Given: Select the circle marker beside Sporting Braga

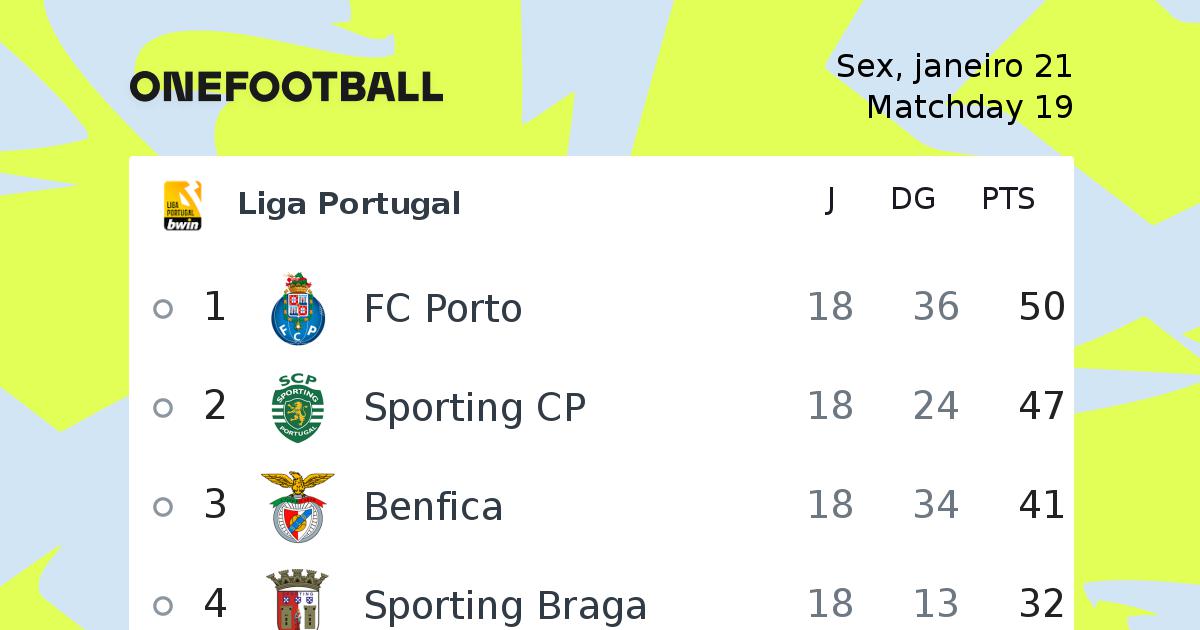Looking at the screenshot, I should tap(163, 606).
